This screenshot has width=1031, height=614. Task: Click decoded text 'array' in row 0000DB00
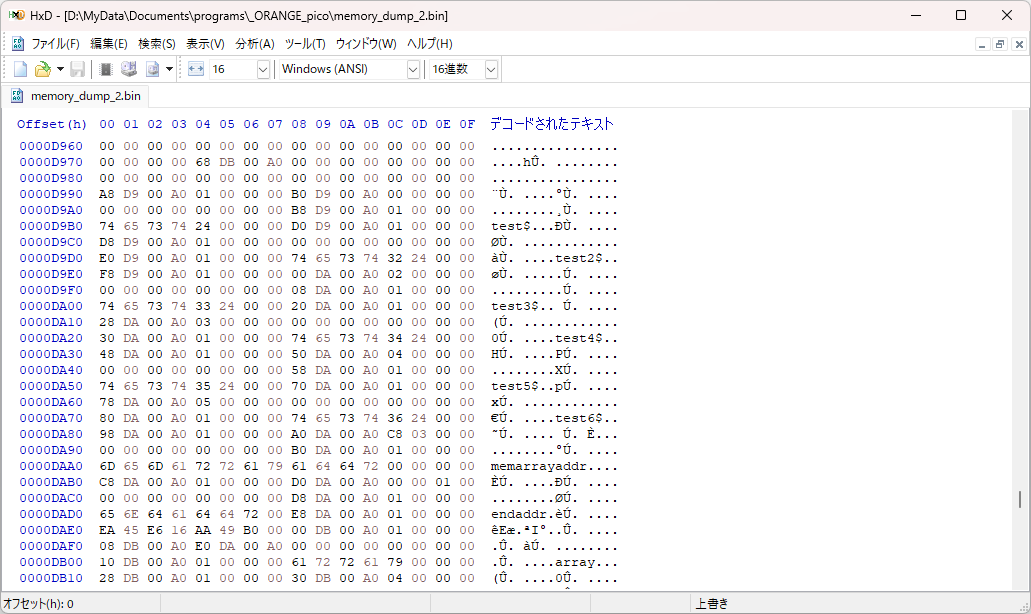pyautogui.click(x=575, y=563)
